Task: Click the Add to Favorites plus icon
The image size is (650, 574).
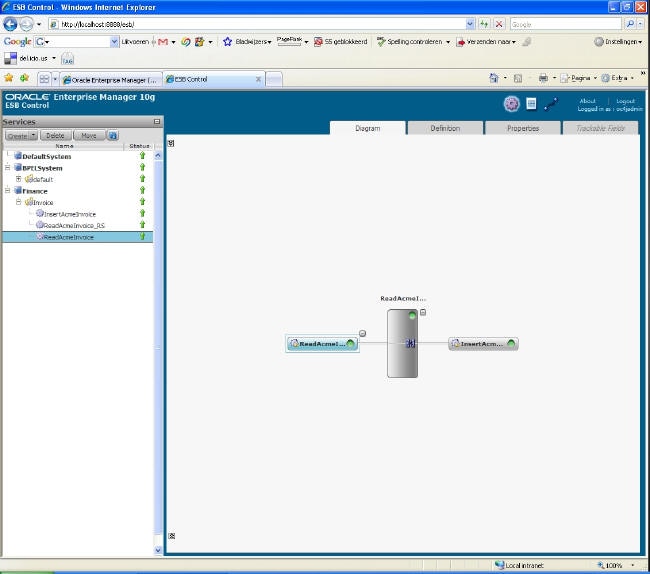Action: (24, 78)
